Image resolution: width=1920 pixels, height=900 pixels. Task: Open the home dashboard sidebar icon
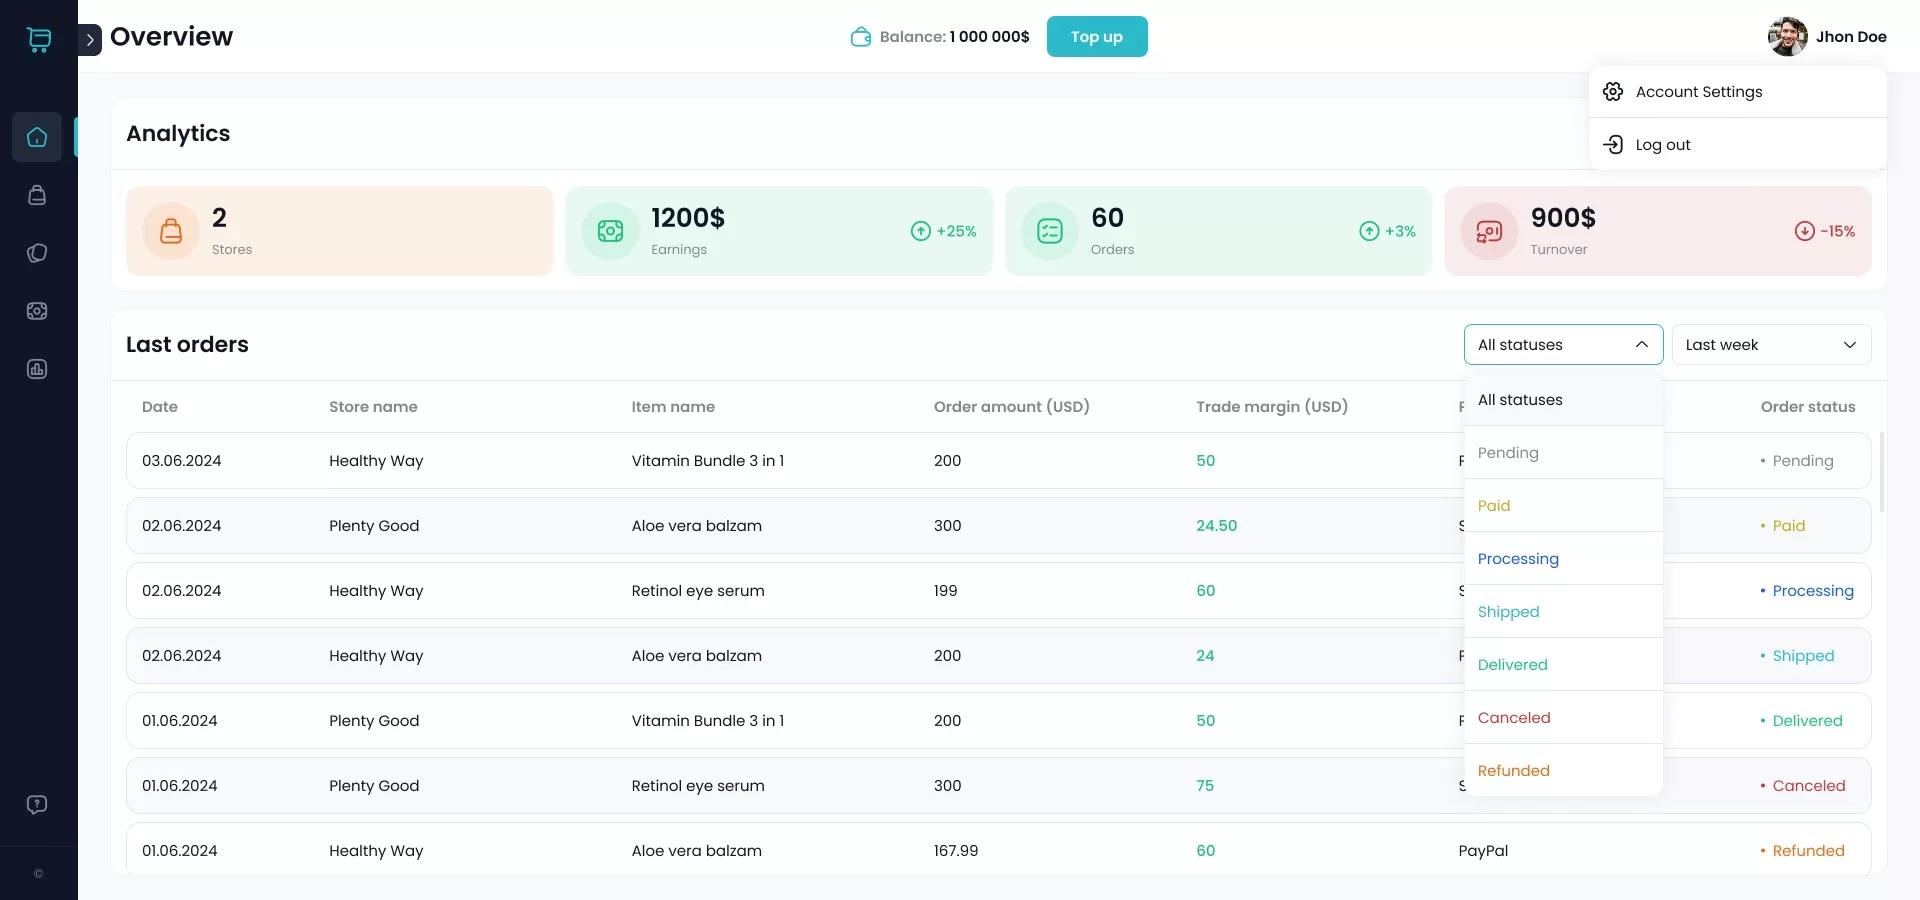tap(37, 137)
